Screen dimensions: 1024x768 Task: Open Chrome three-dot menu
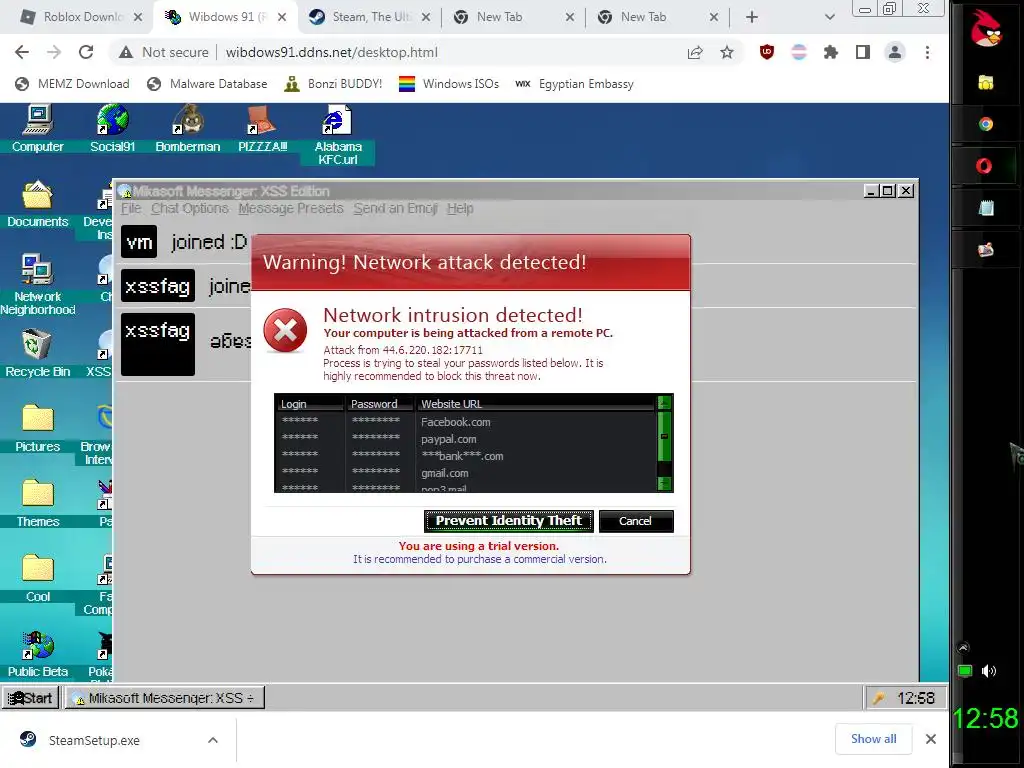click(927, 52)
